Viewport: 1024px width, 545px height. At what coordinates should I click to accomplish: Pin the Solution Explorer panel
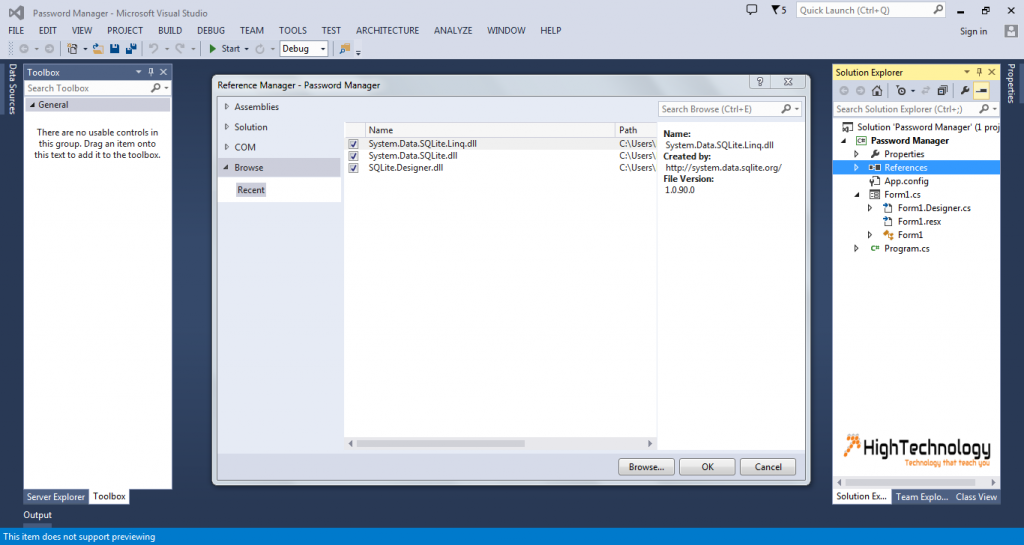click(x=979, y=72)
